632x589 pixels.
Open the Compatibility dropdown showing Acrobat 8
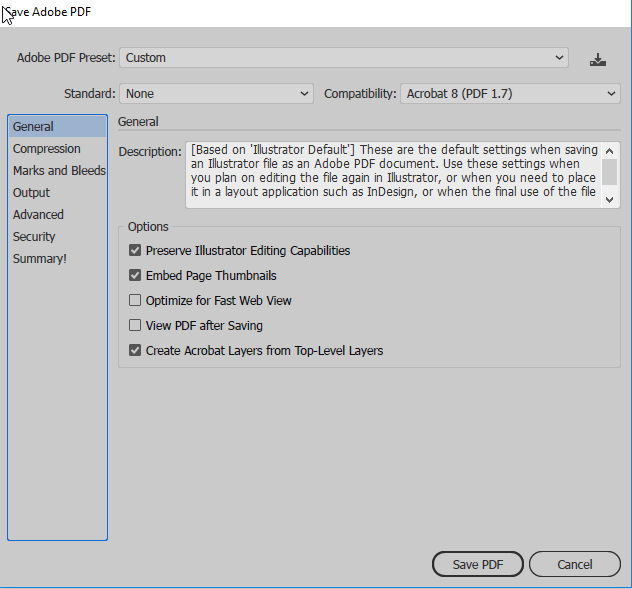510,94
